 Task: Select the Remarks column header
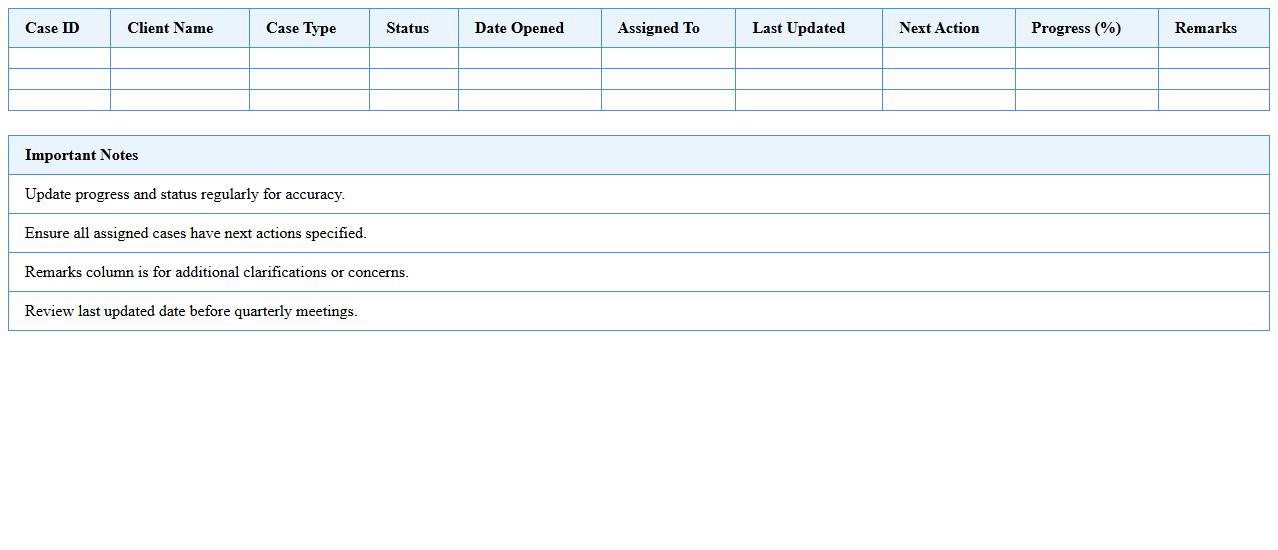point(1214,28)
